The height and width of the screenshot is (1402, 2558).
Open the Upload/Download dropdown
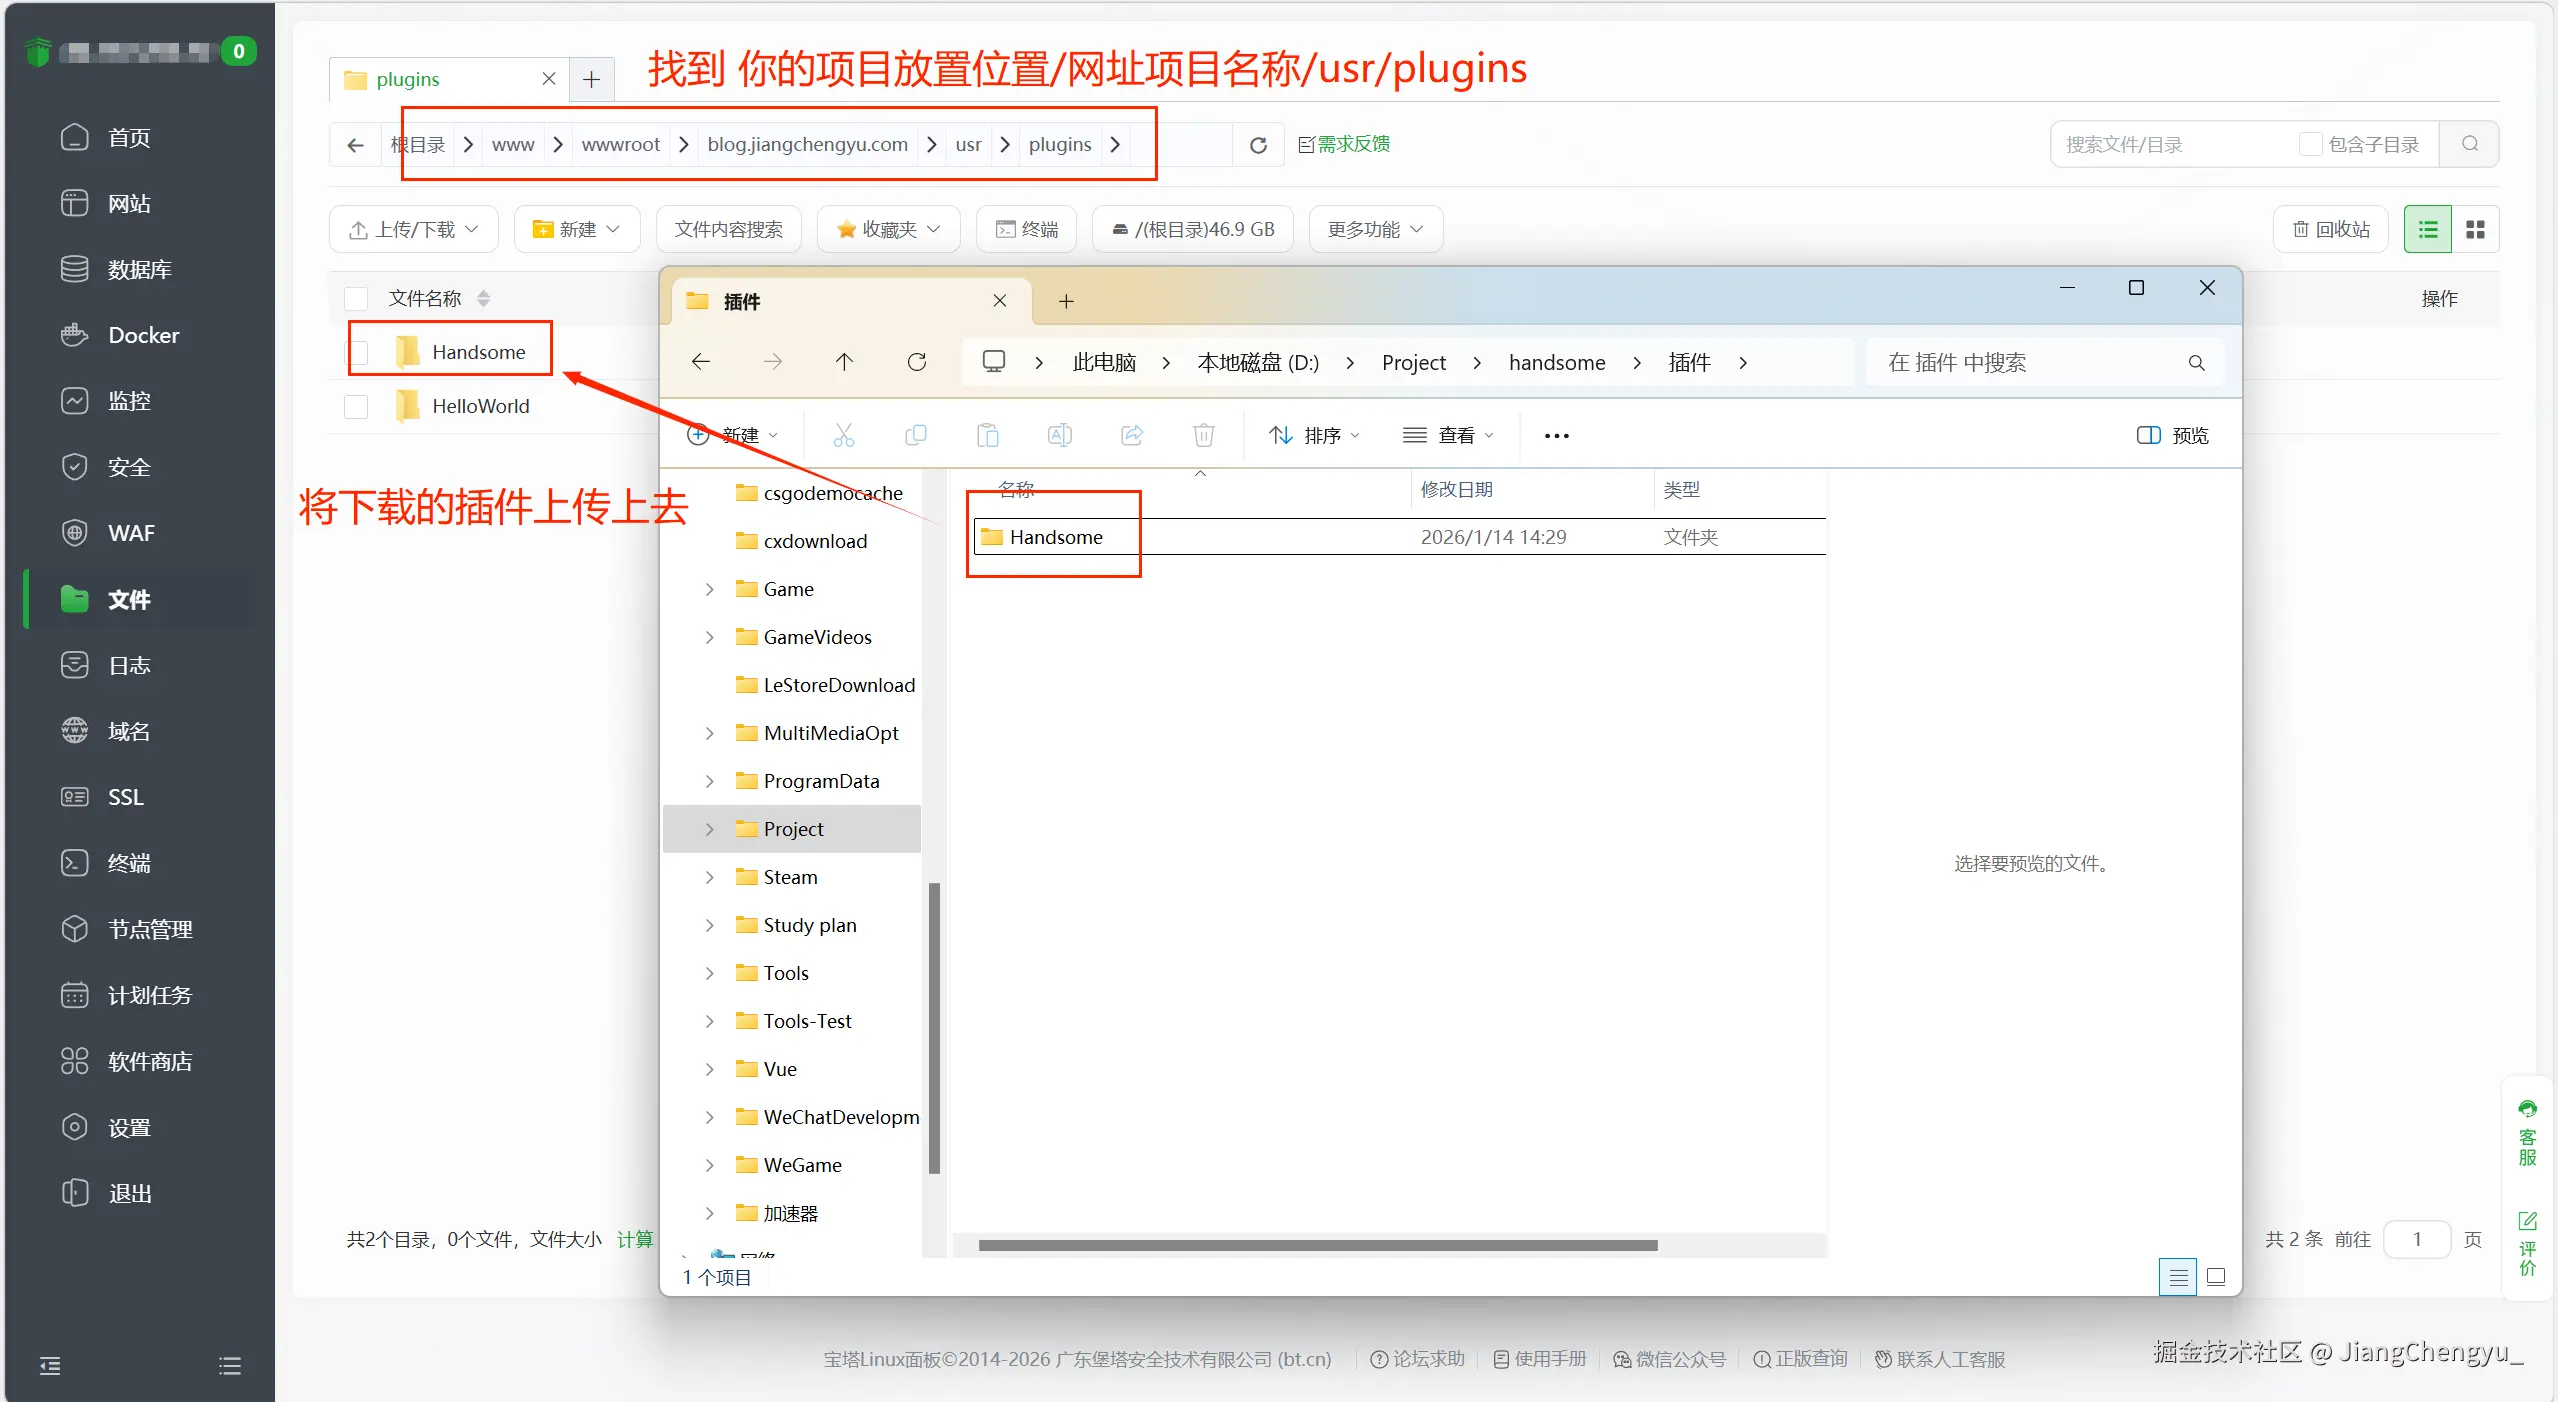click(x=413, y=230)
